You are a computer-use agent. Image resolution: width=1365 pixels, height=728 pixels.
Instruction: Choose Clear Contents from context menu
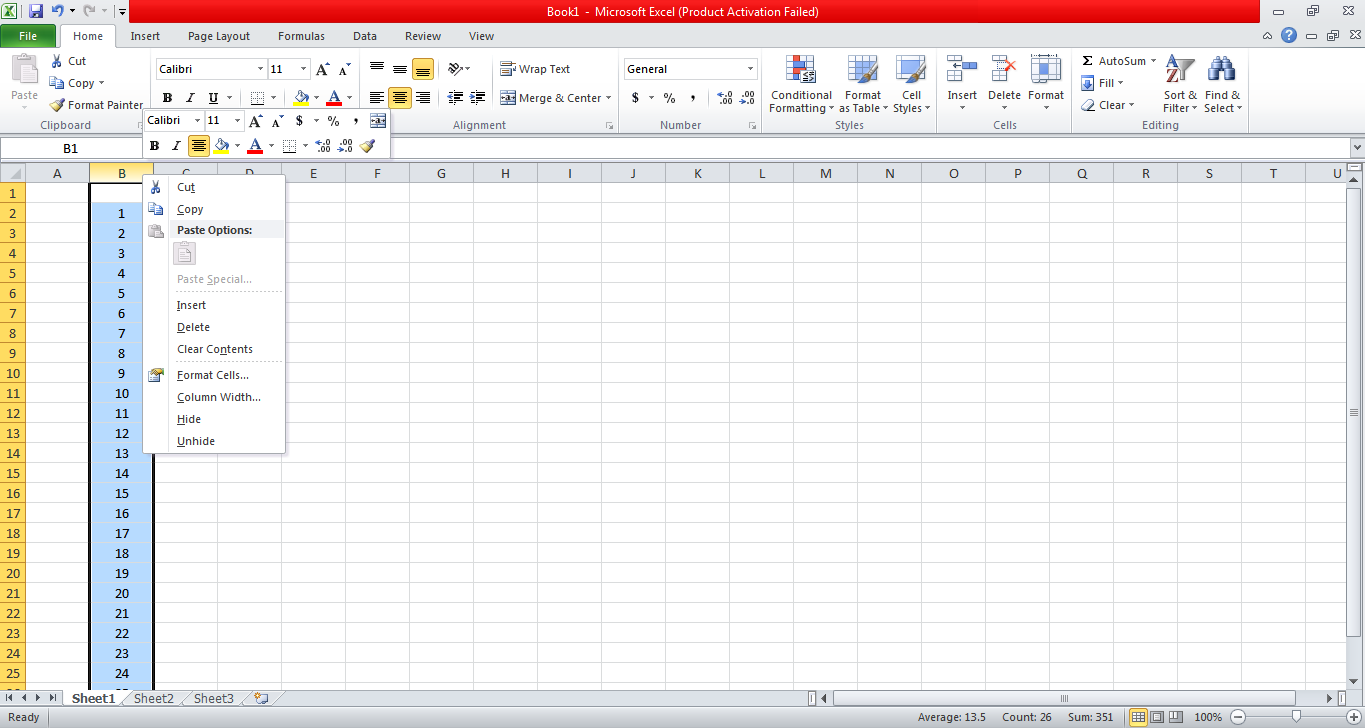215,349
